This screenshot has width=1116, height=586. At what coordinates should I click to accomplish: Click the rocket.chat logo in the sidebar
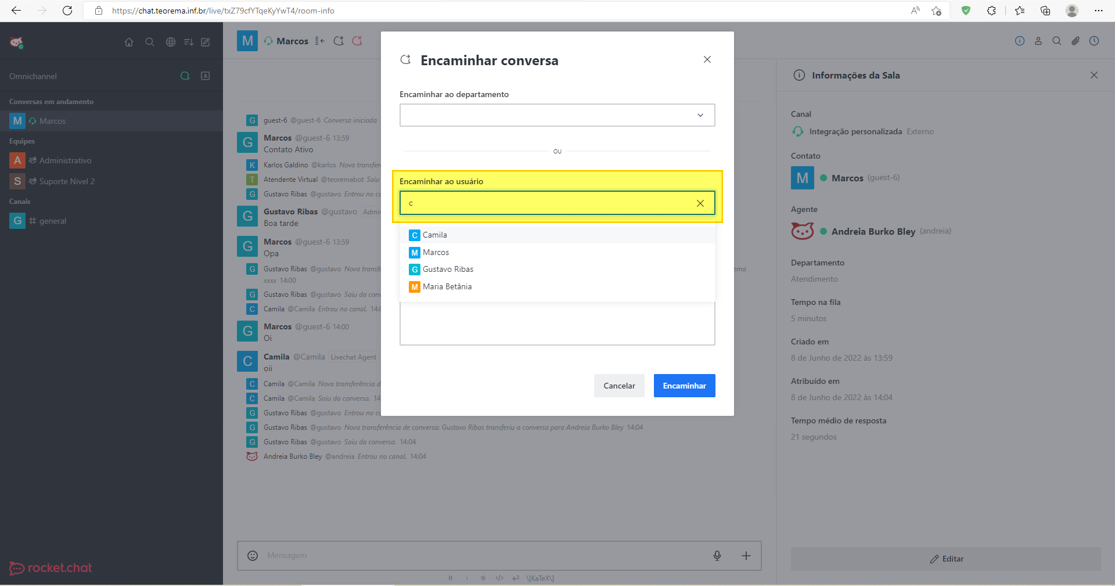pyautogui.click(x=51, y=568)
